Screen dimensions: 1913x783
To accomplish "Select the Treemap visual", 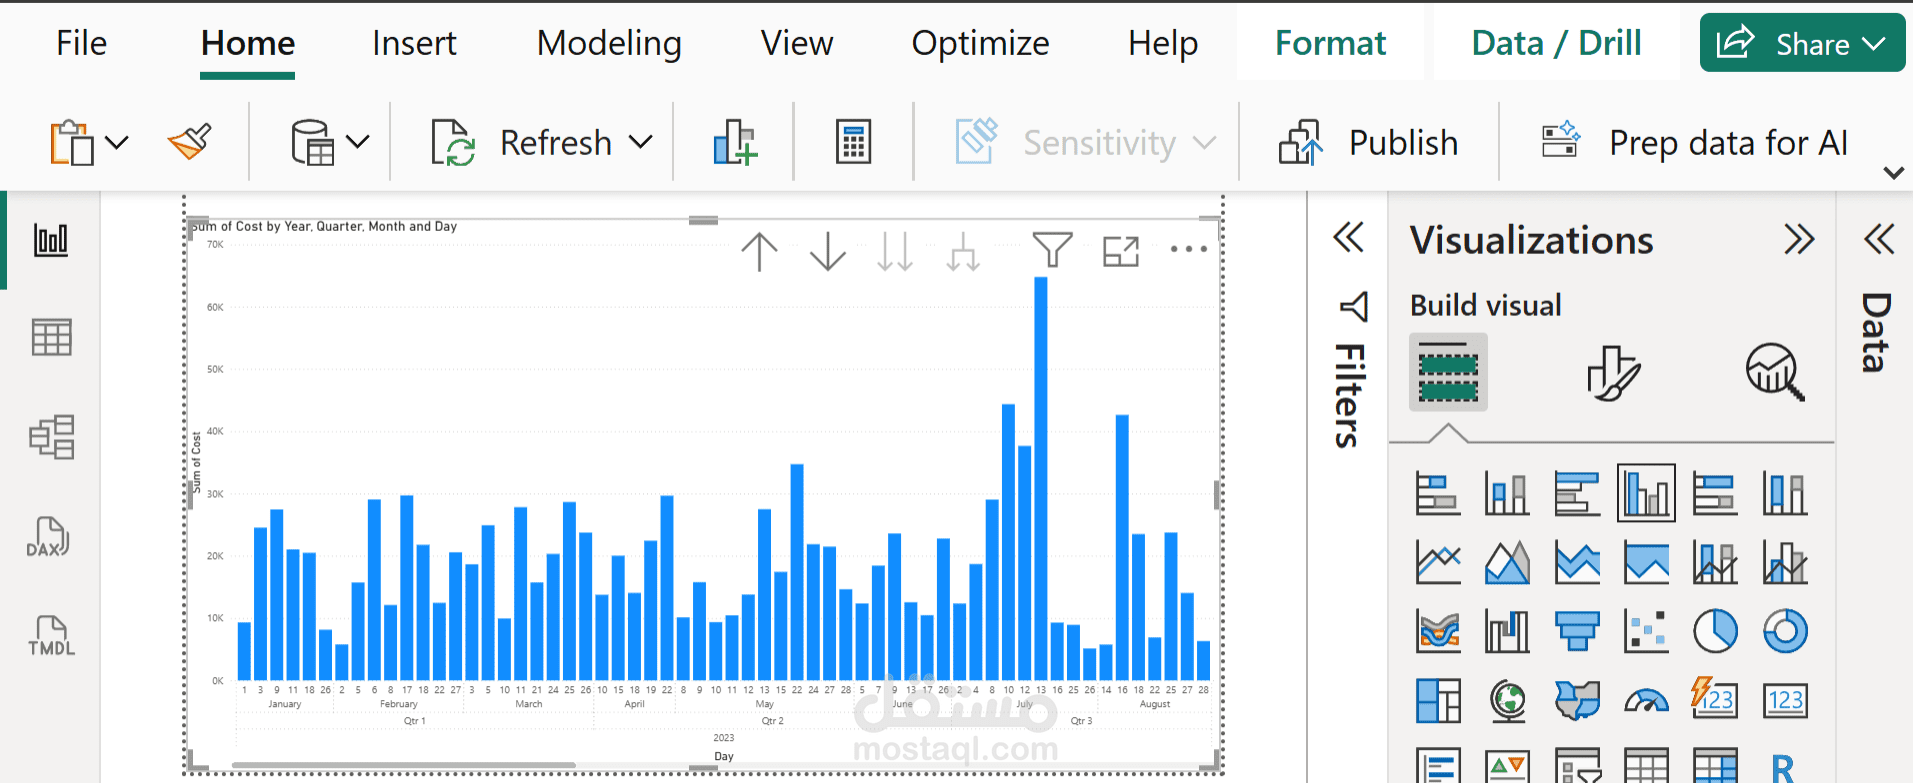I will click(x=1438, y=700).
